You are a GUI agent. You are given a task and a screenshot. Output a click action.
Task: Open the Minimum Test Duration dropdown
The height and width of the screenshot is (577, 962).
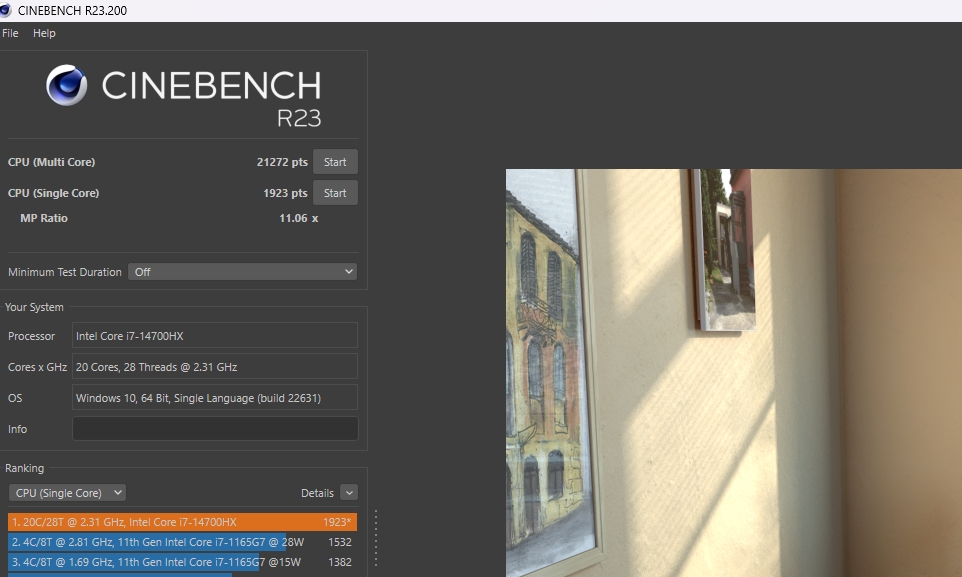[x=242, y=272]
